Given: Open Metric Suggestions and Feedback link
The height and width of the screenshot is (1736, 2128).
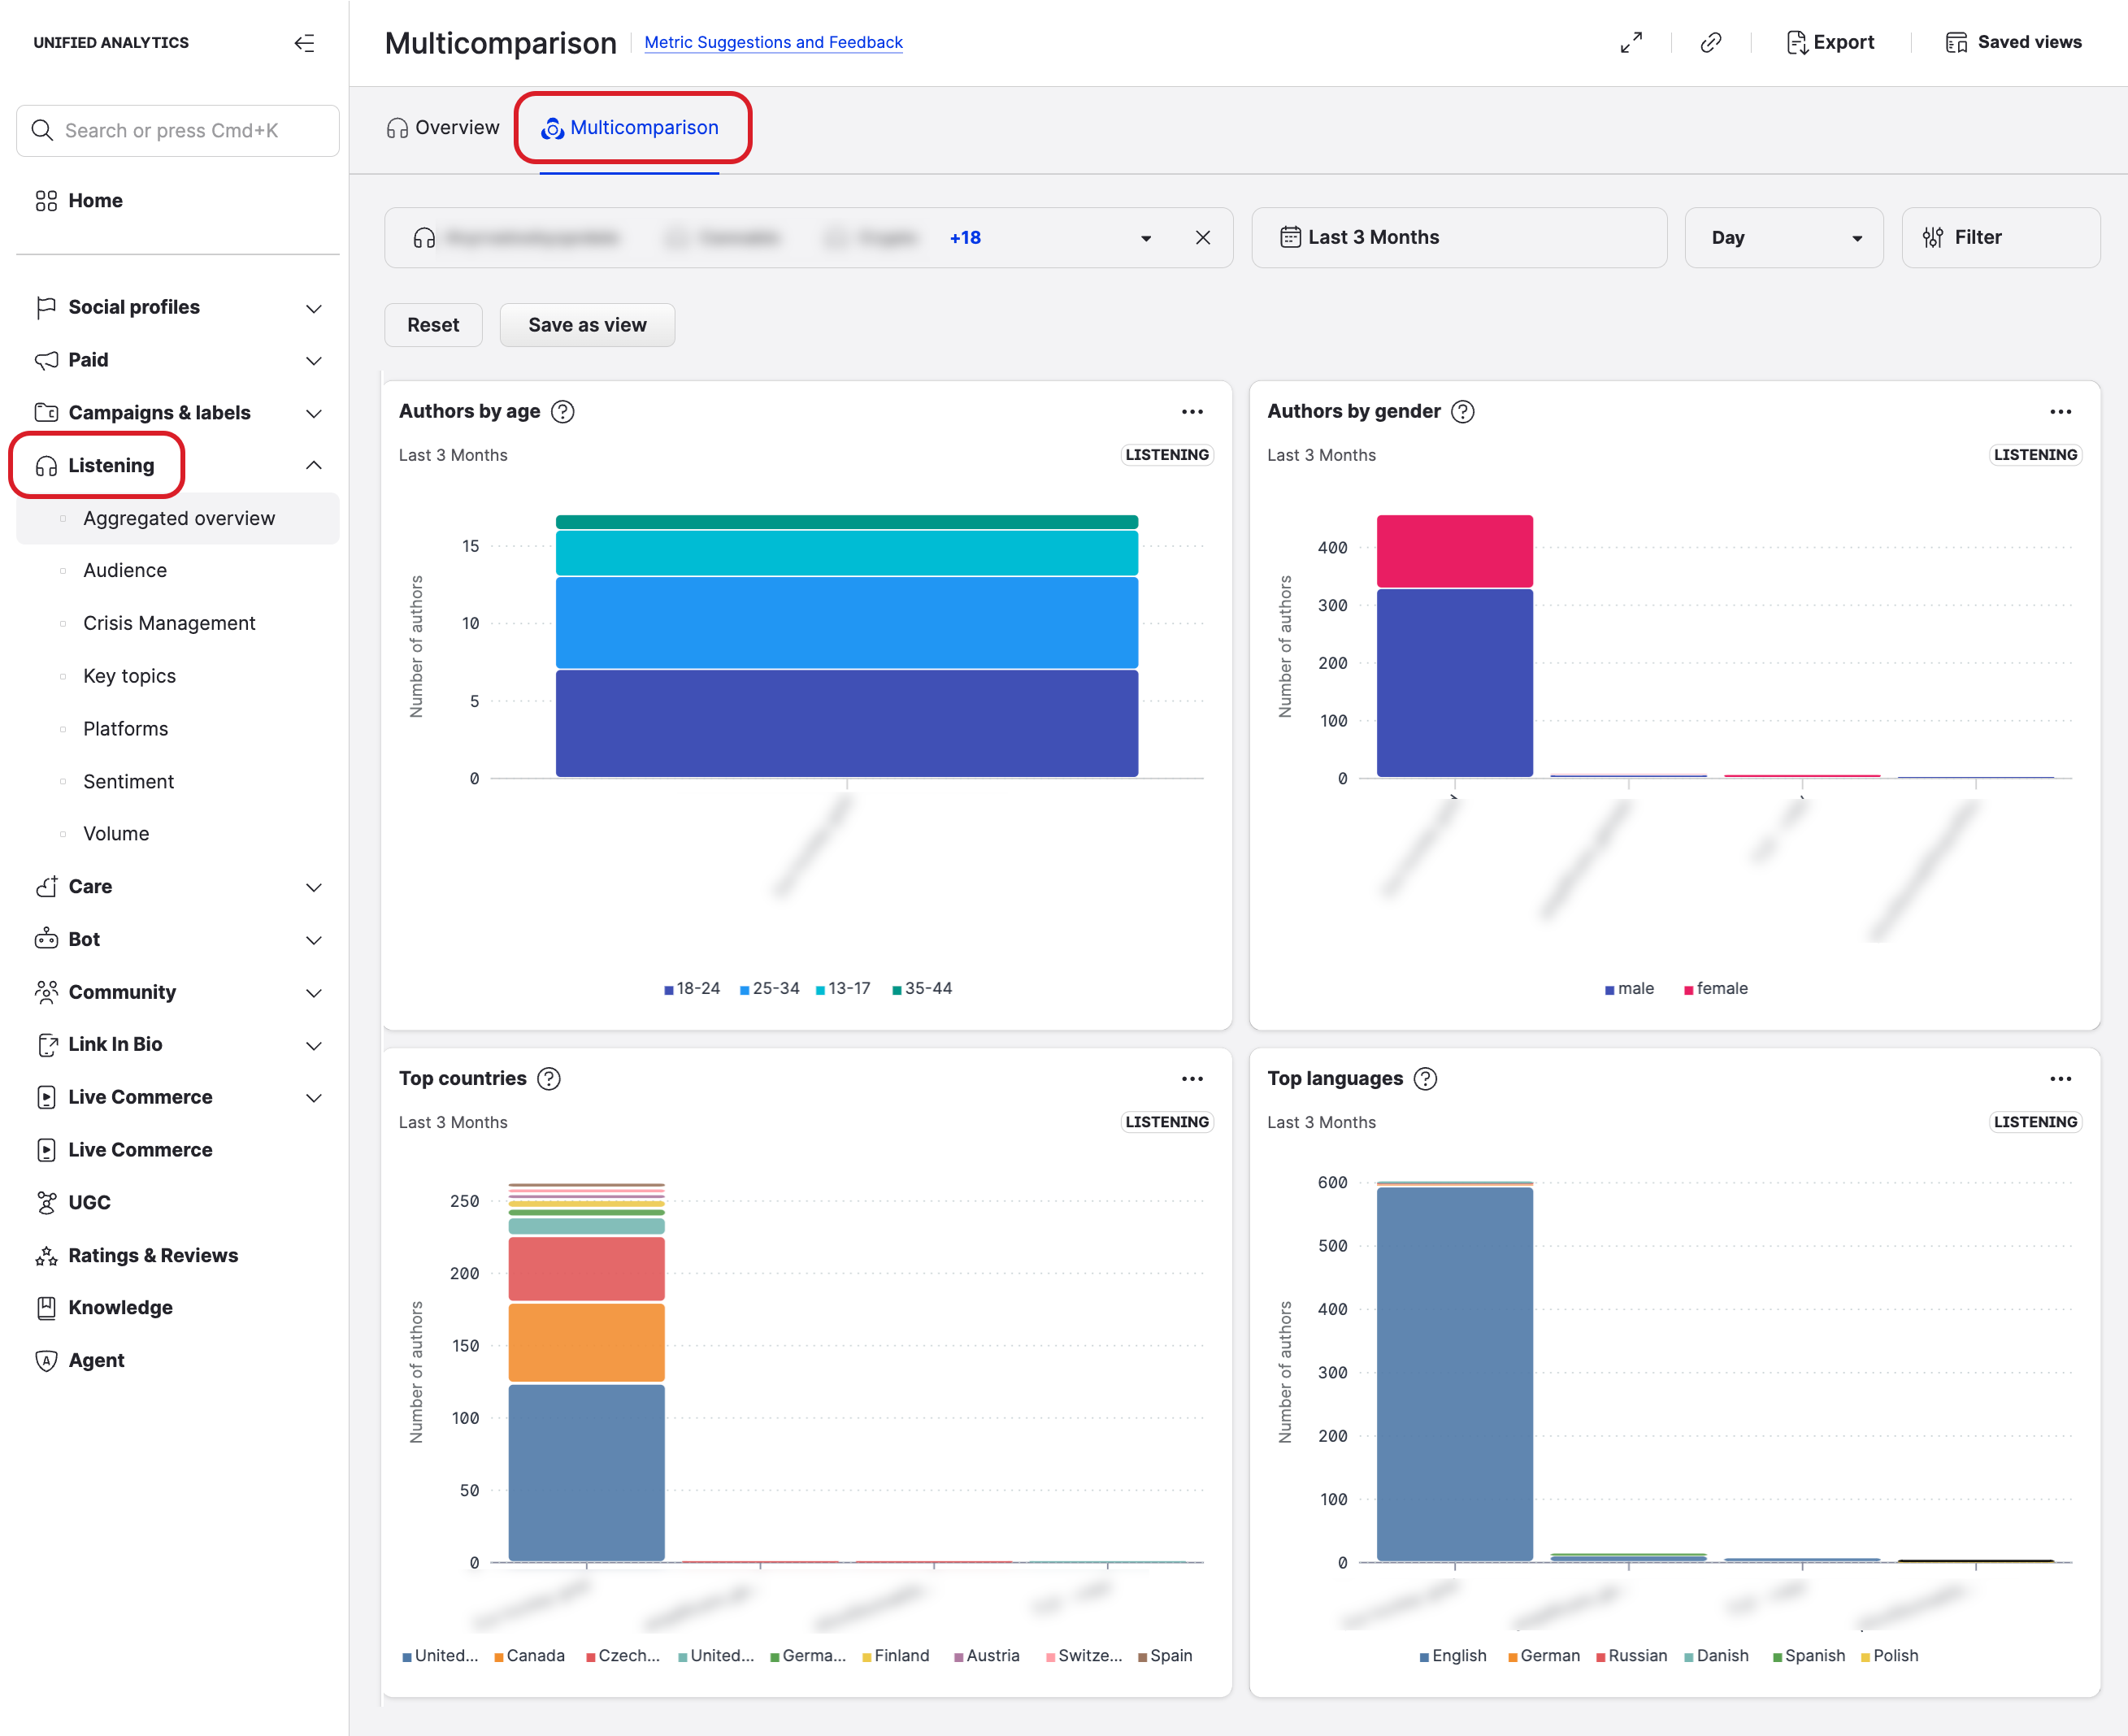Looking at the screenshot, I should point(773,43).
